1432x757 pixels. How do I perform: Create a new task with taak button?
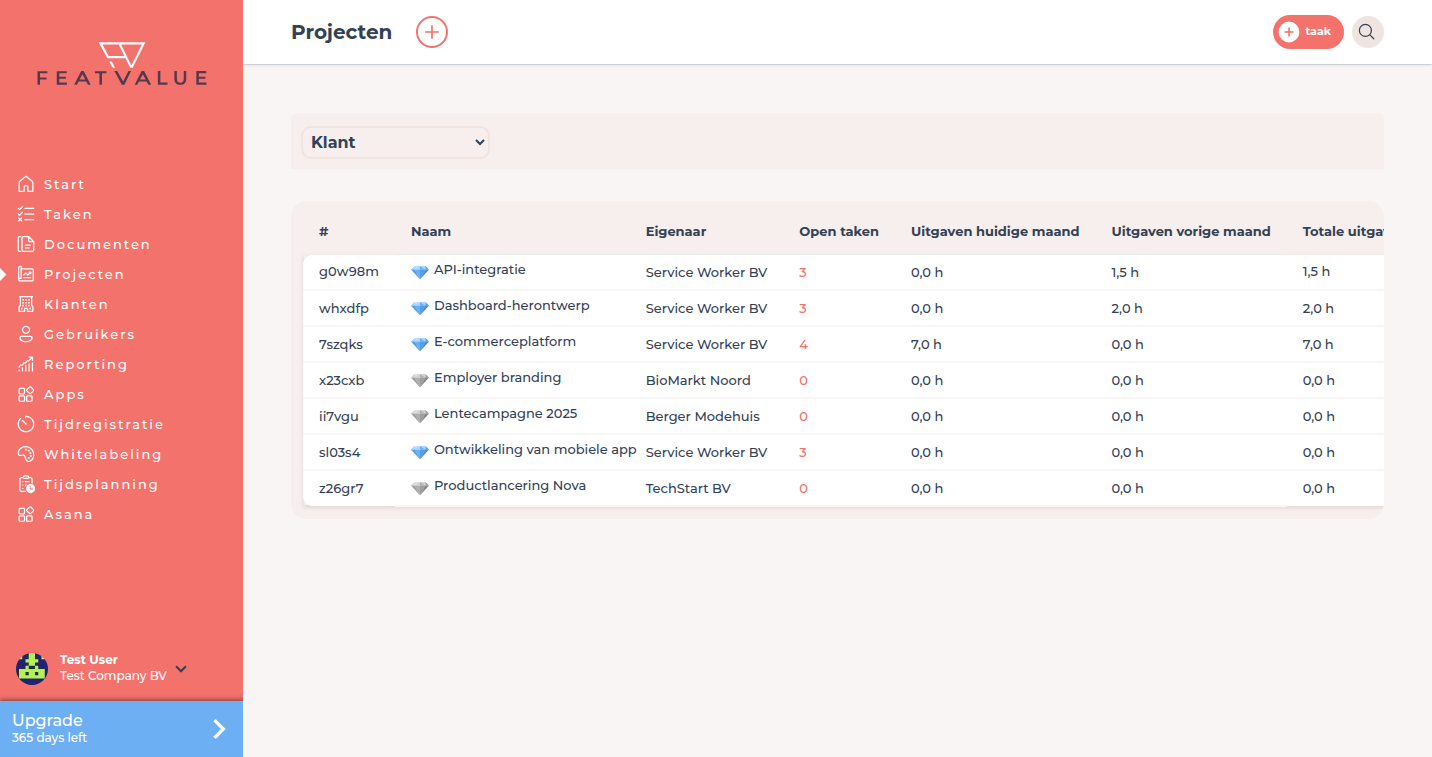[x=1308, y=32]
